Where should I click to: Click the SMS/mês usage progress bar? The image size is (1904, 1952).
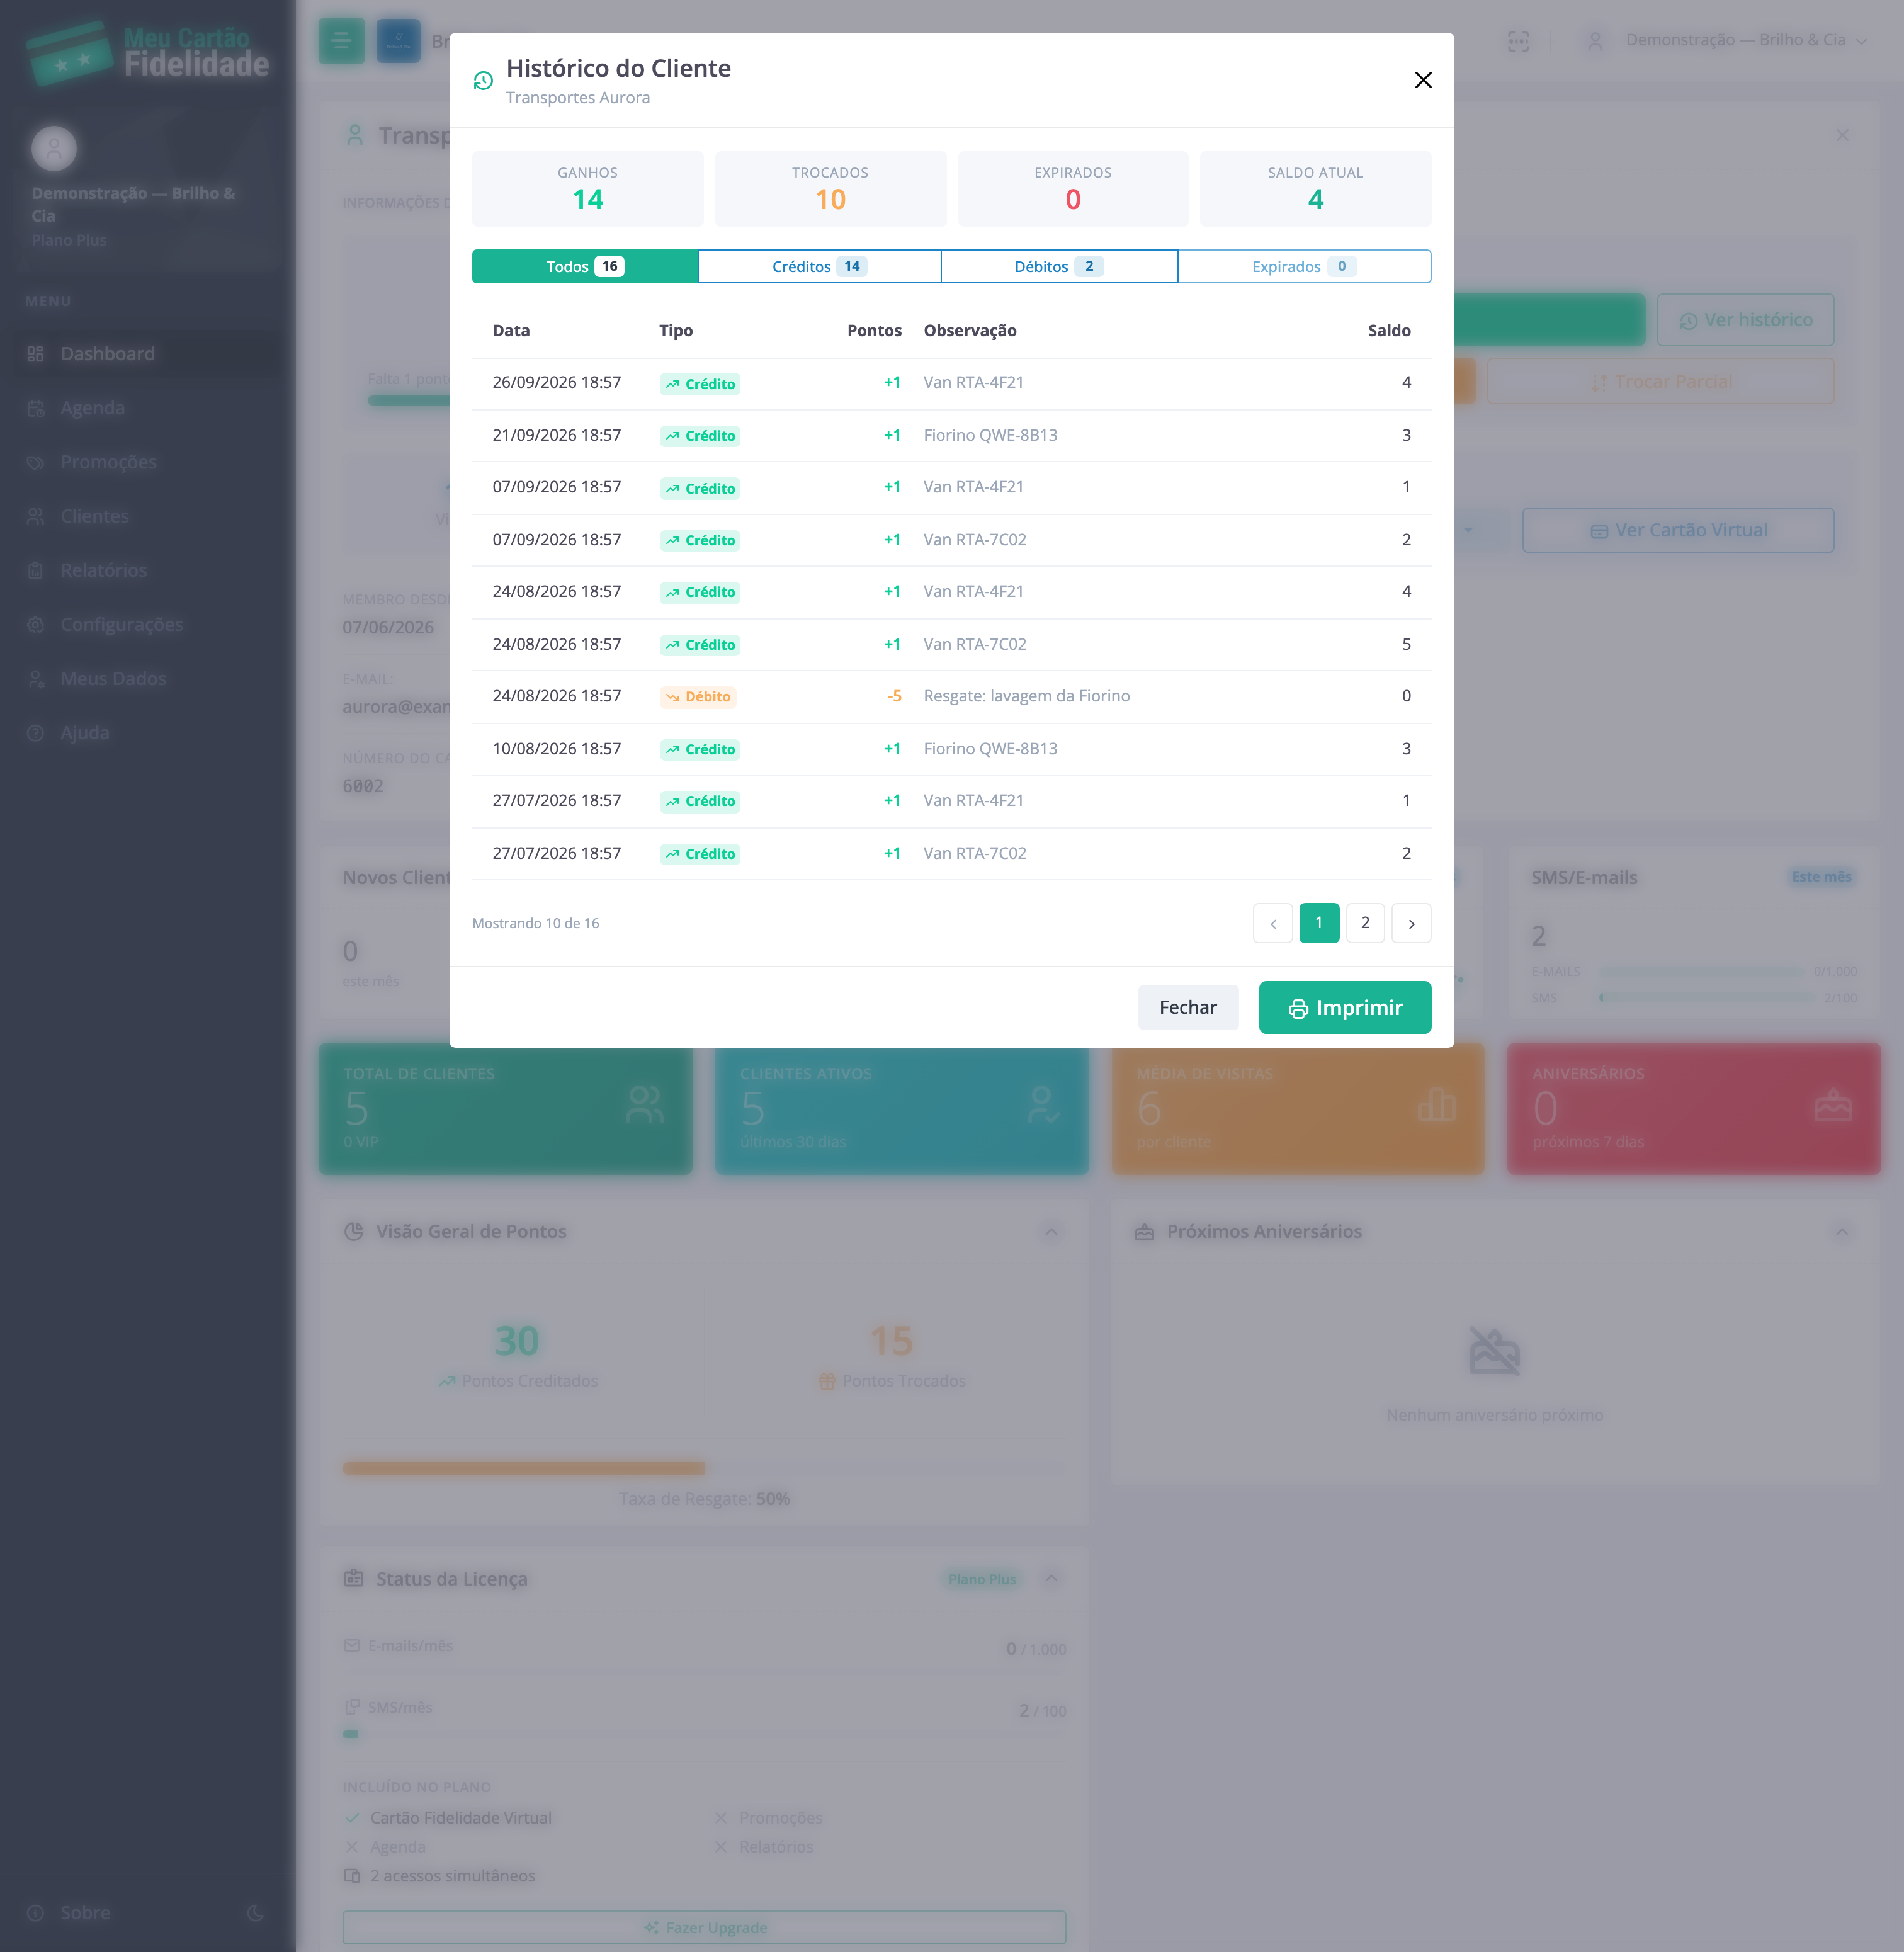704,1734
